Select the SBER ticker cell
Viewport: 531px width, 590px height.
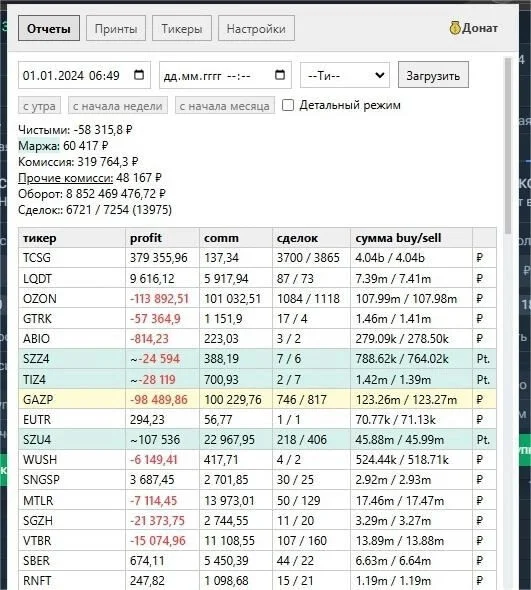coord(72,561)
